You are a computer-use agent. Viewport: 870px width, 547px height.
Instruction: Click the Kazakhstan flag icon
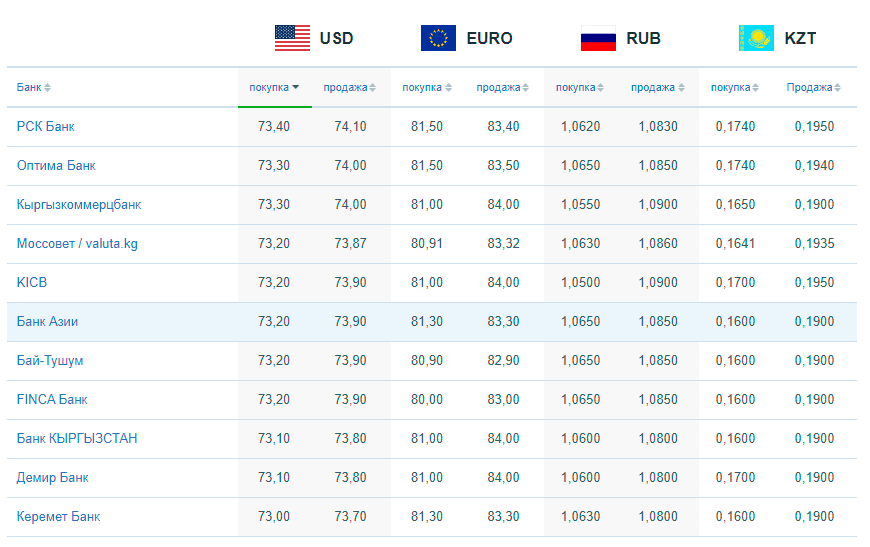pos(756,38)
